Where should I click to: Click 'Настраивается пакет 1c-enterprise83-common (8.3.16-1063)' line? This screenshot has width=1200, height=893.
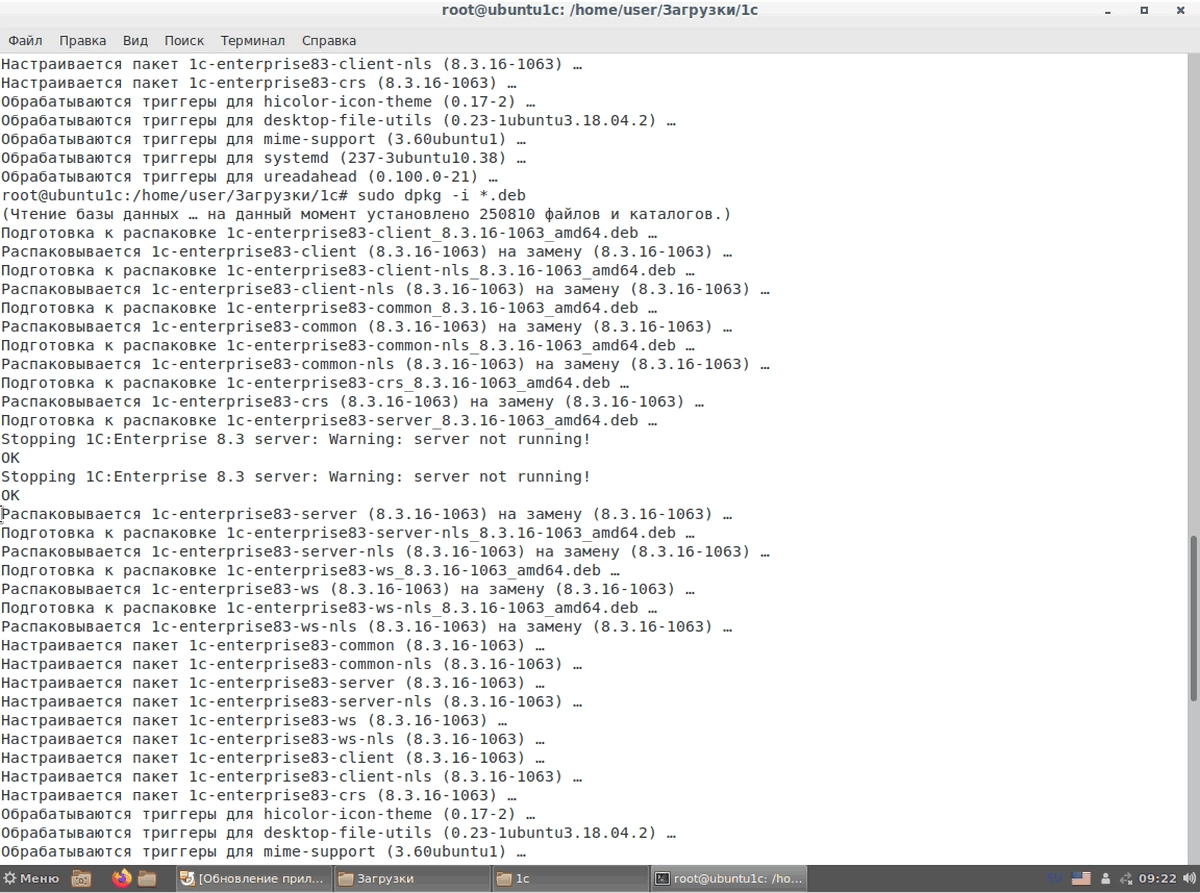click(x=273, y=645)
